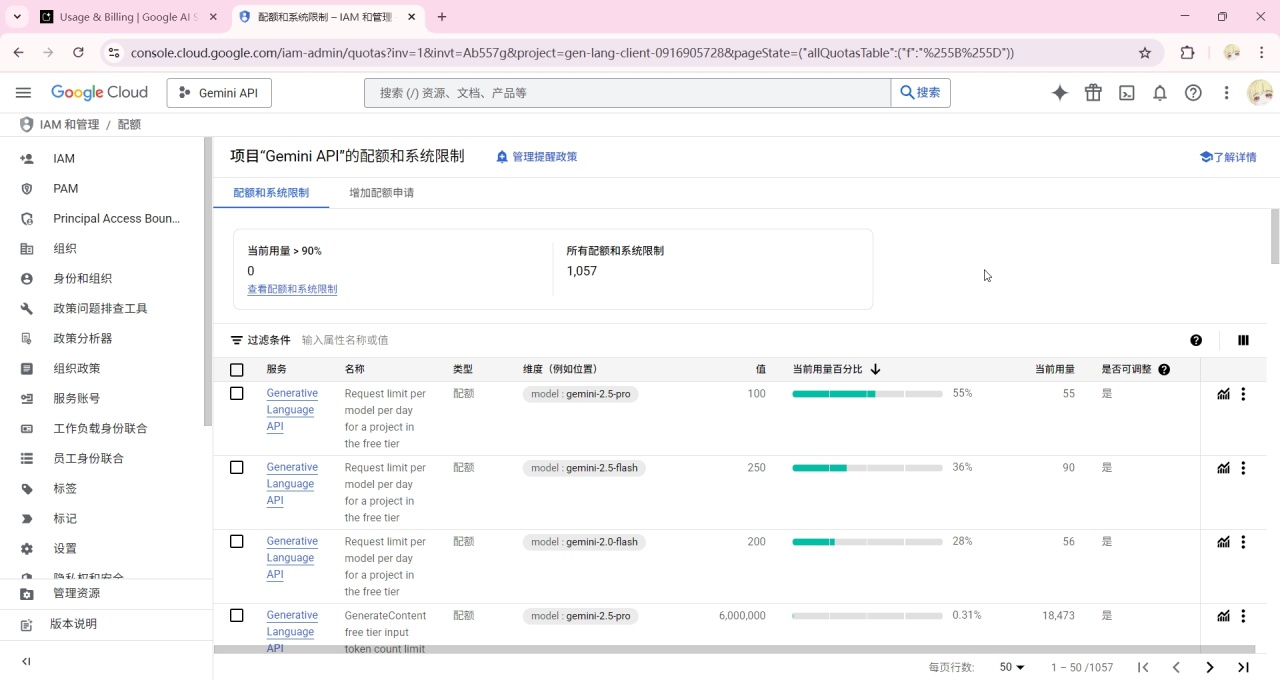The image size is (1280, 680).
Task: Check the gemini-2.5-pro request limit row
Action: tap(237, 394)
